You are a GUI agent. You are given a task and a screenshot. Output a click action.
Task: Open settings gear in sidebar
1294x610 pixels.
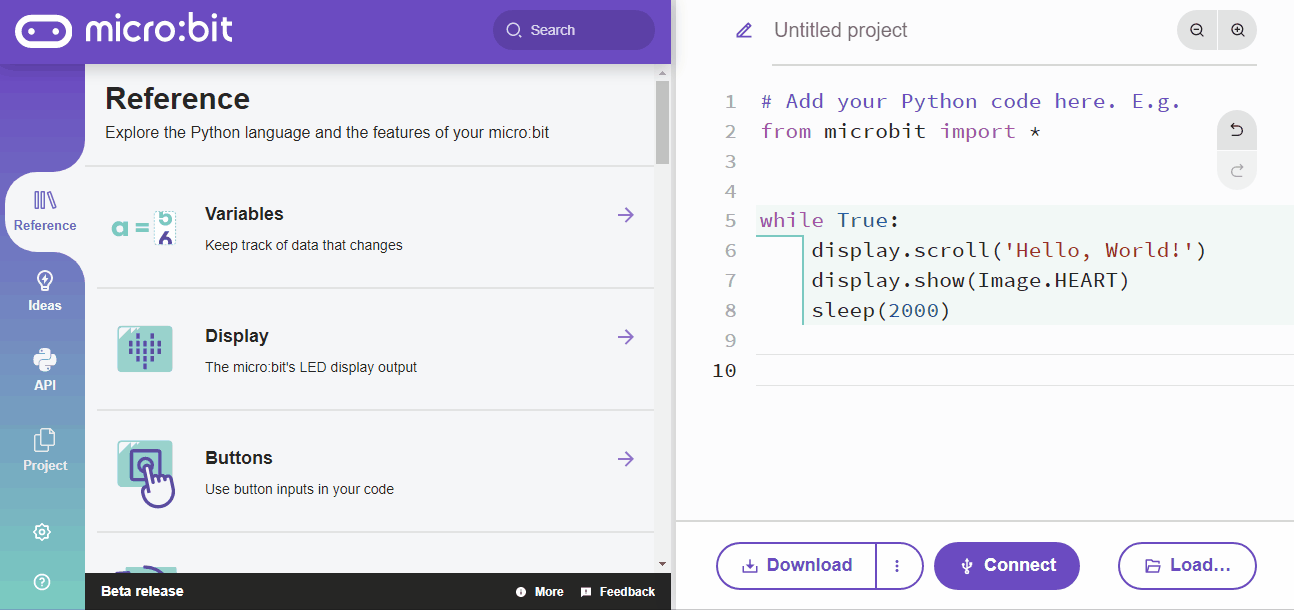[x=42, y=532]
